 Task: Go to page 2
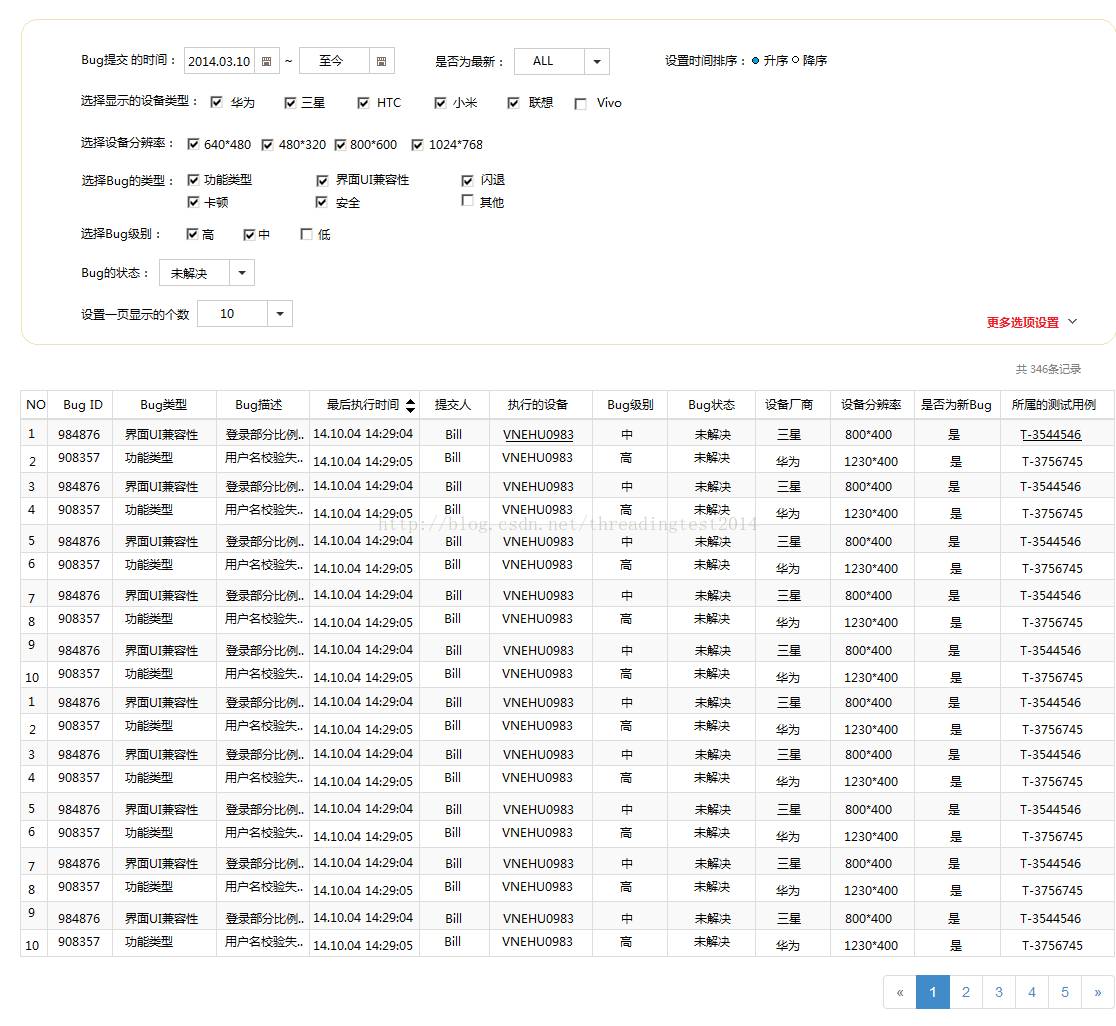(x=966, y=992)
